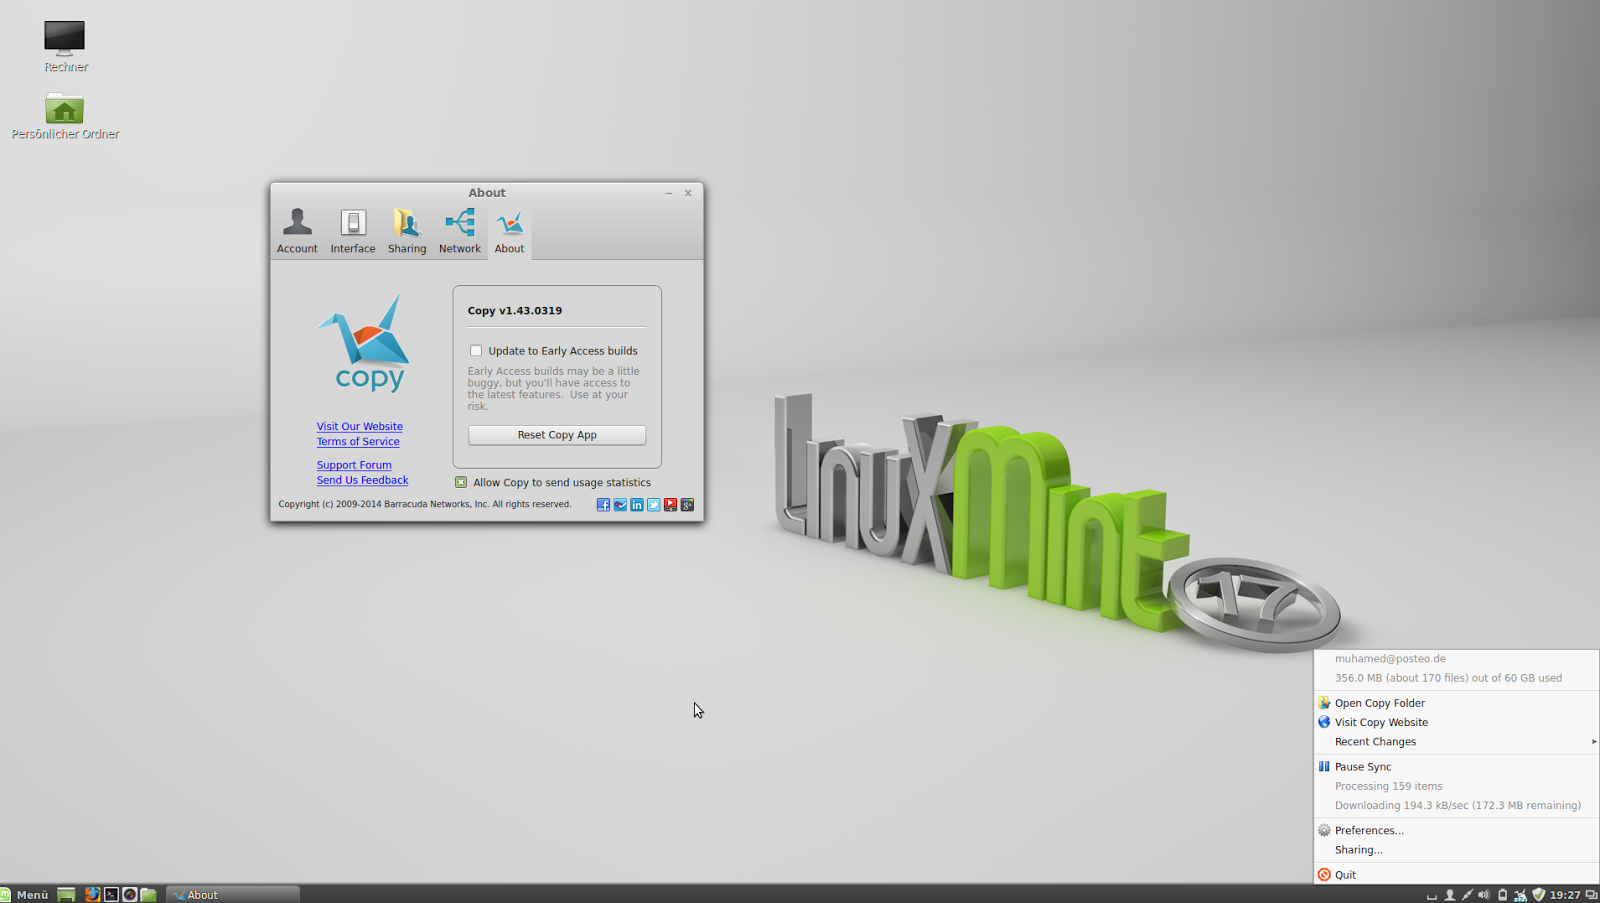Click the muhamed@posteo.de account text
The height and width of the screenshot is (903, 1600).
[1390, 659]
